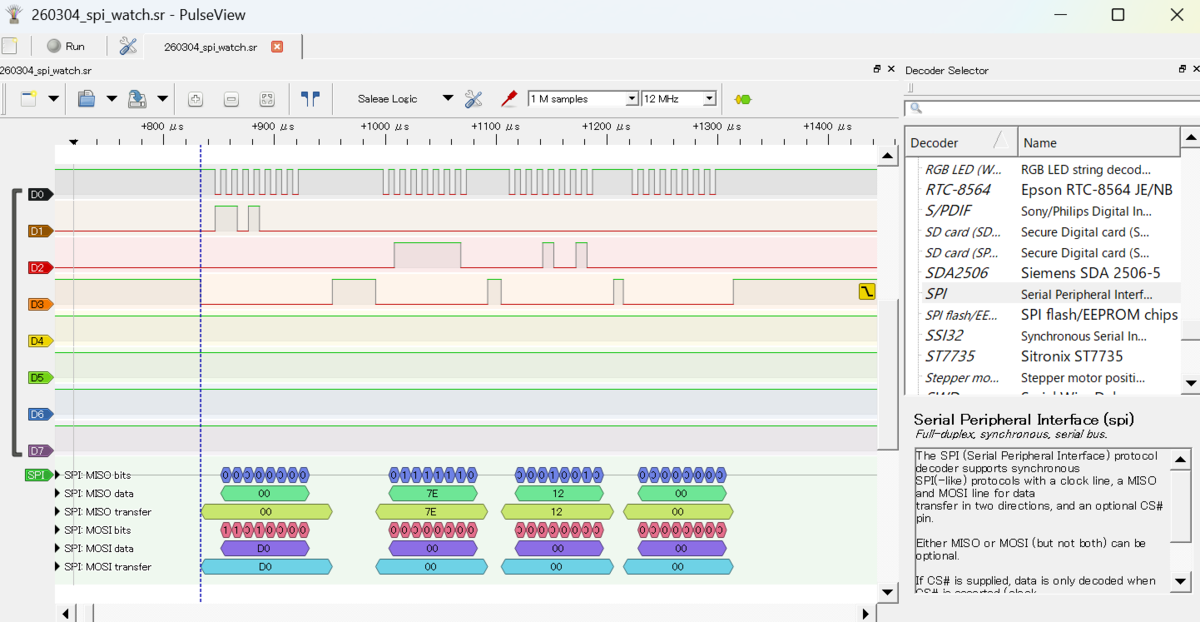Click the green SPI decoder label
Viewport: 1200px width, 622px height.
(x=38, y=475)
